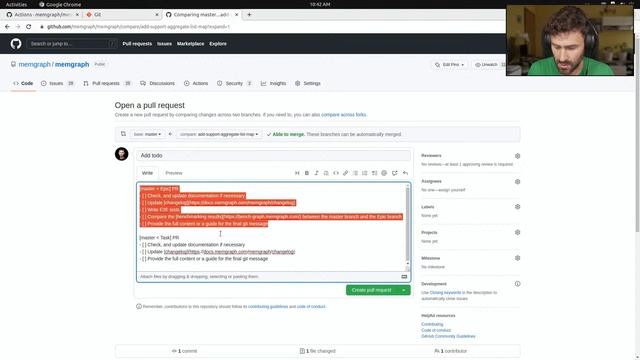640x360 pixels.
Task: Click the branch swap icon beside base
Action: [123, 134]
